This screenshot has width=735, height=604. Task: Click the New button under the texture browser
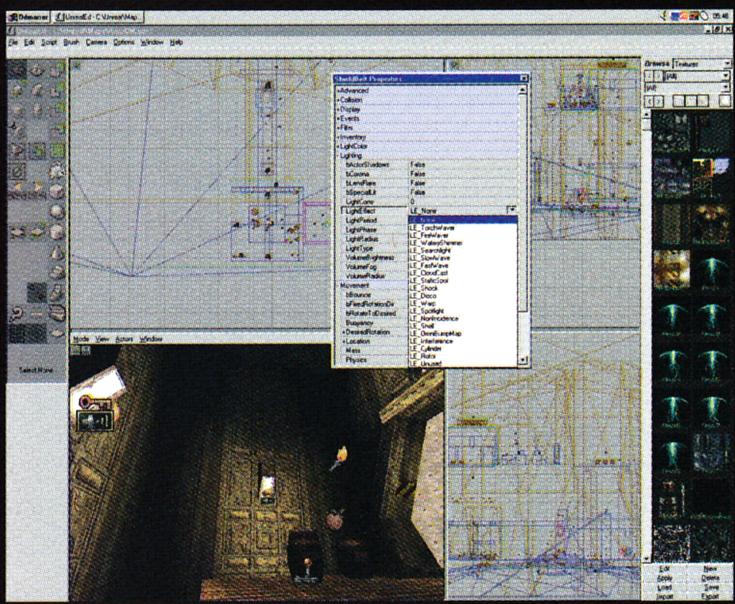tap(710, 569)
